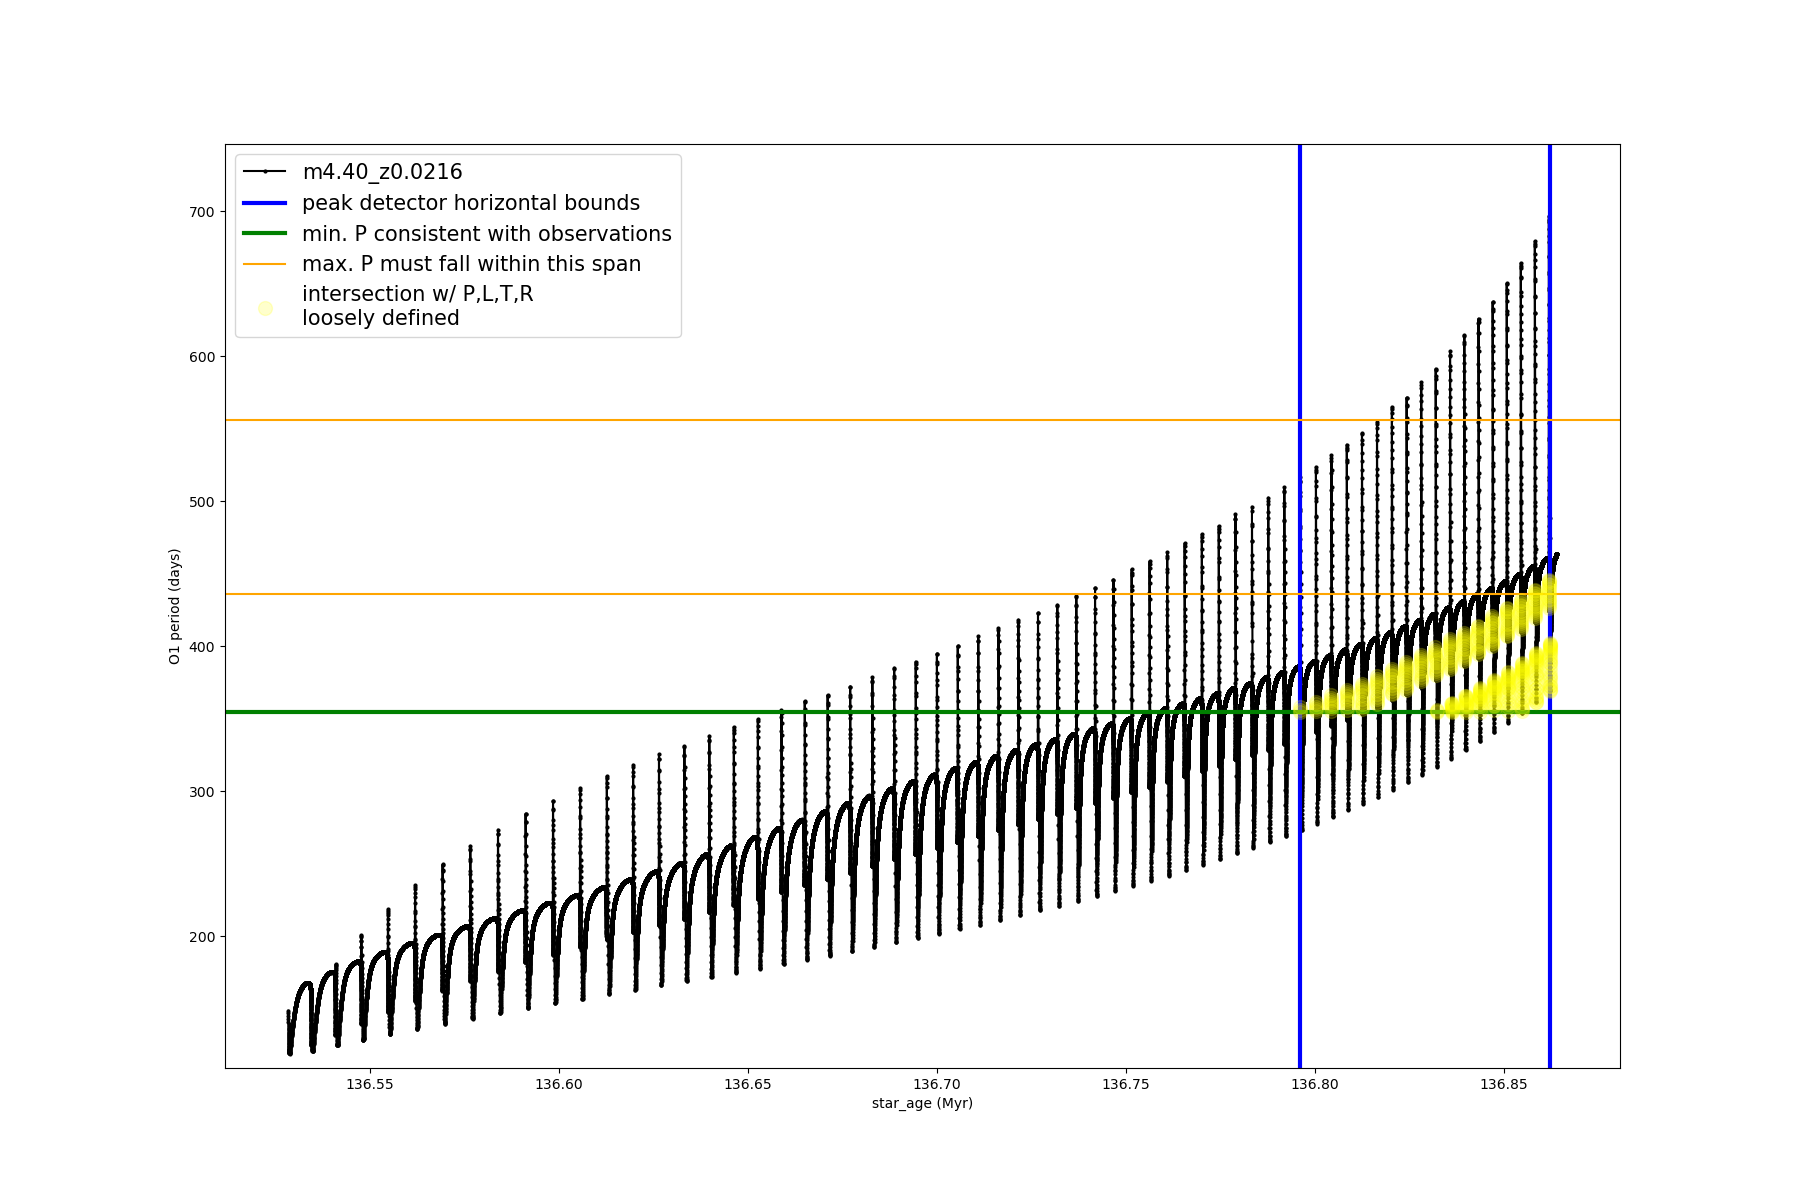Click the 'O1 period (days)' y-axis label
This screenshot has width=1800, height=1200.
[175, 606]
